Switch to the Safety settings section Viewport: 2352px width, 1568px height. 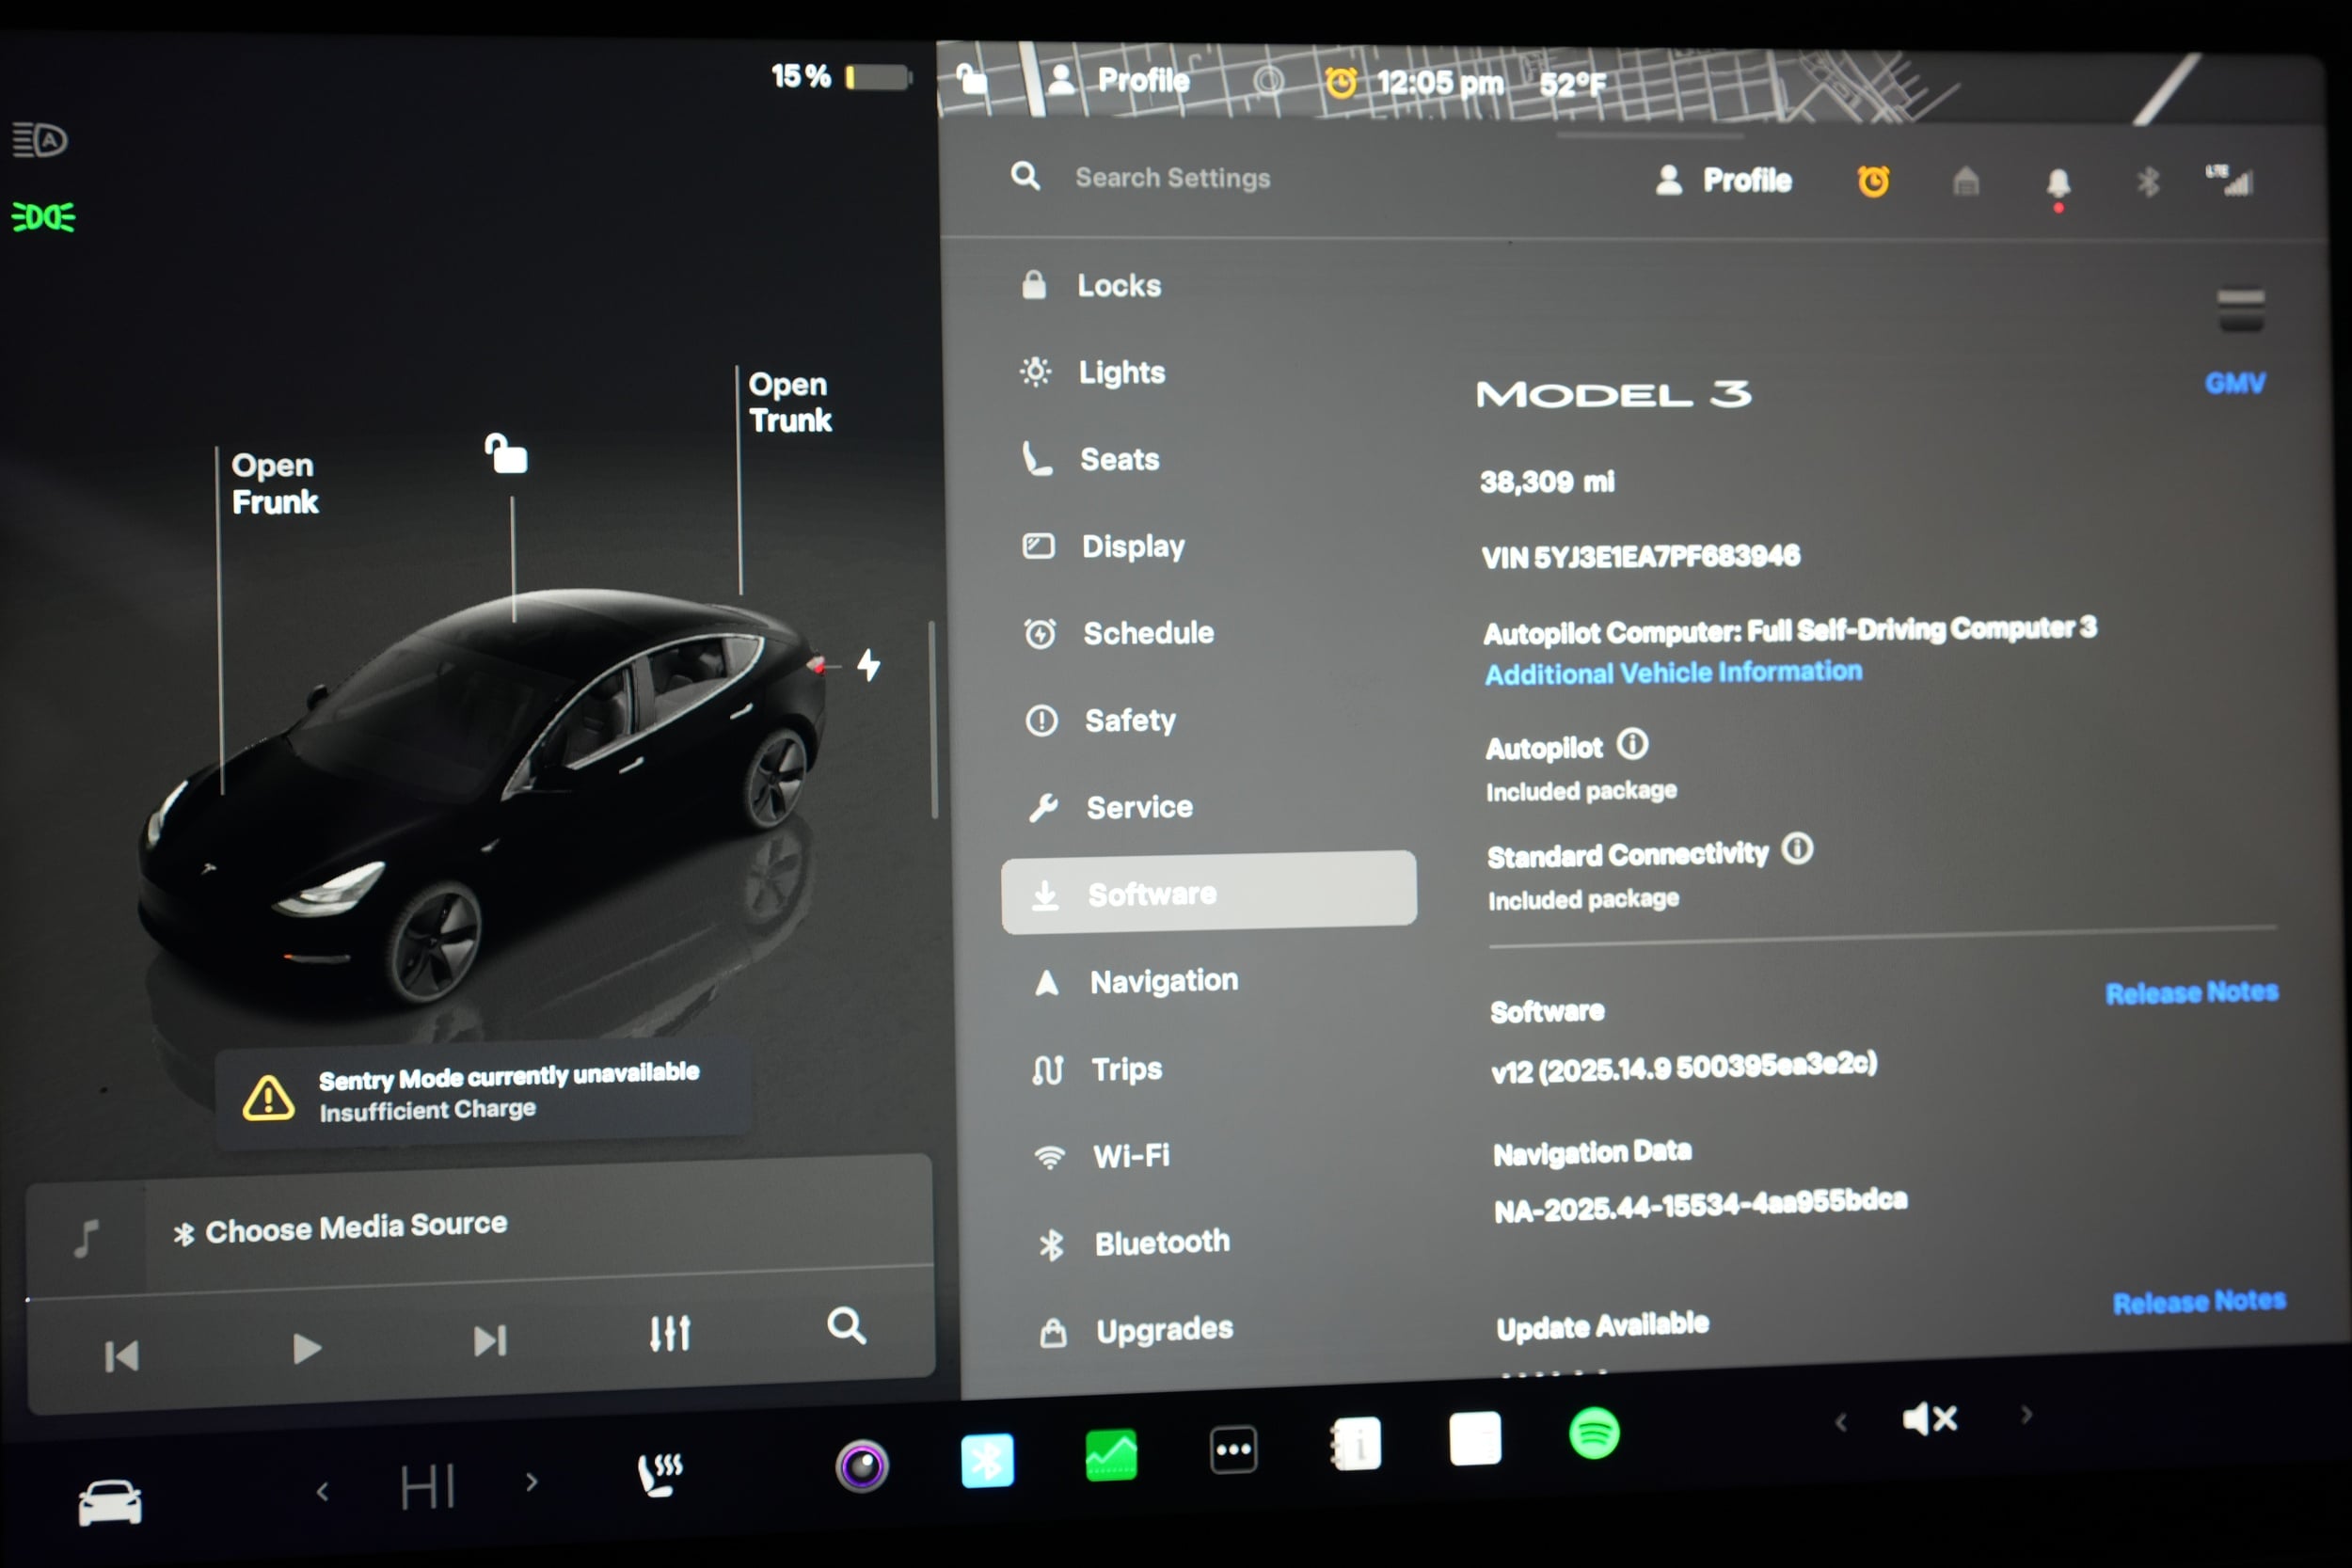(x=1131, y=719)
